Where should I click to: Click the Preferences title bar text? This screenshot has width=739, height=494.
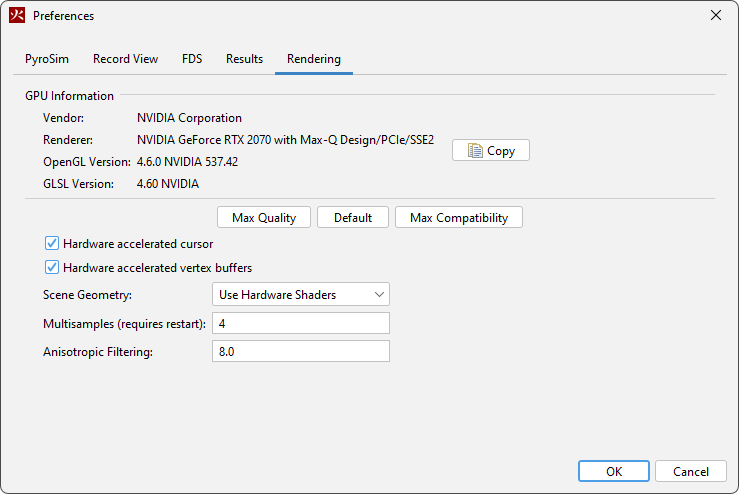click(x=64, y=16)
